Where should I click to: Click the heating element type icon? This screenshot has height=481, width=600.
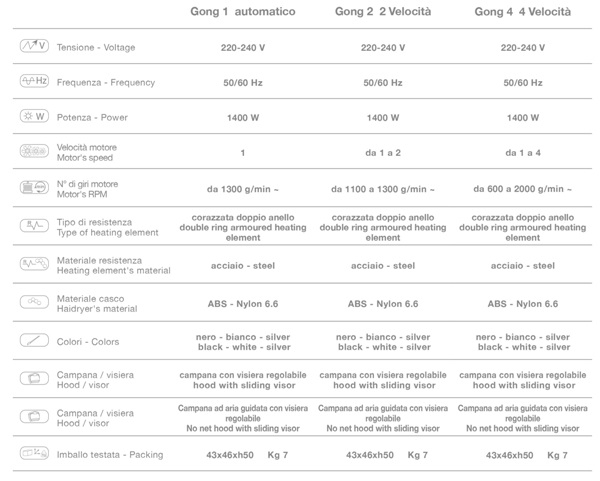coord(34,226)
